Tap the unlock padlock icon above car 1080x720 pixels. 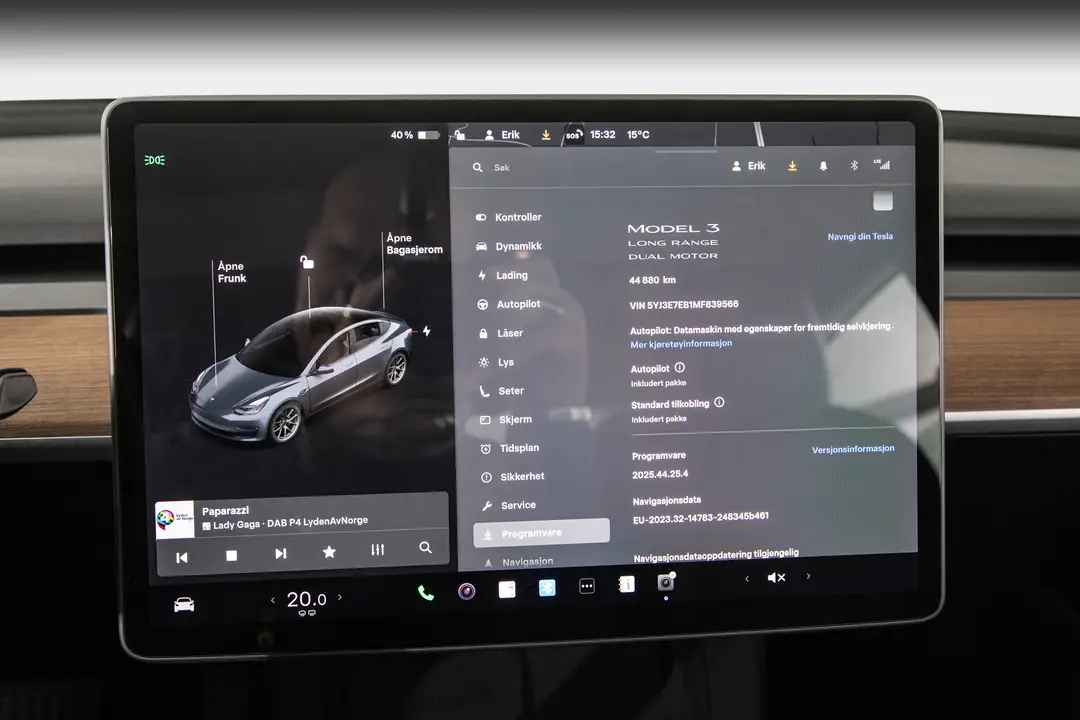pos(307,262)
